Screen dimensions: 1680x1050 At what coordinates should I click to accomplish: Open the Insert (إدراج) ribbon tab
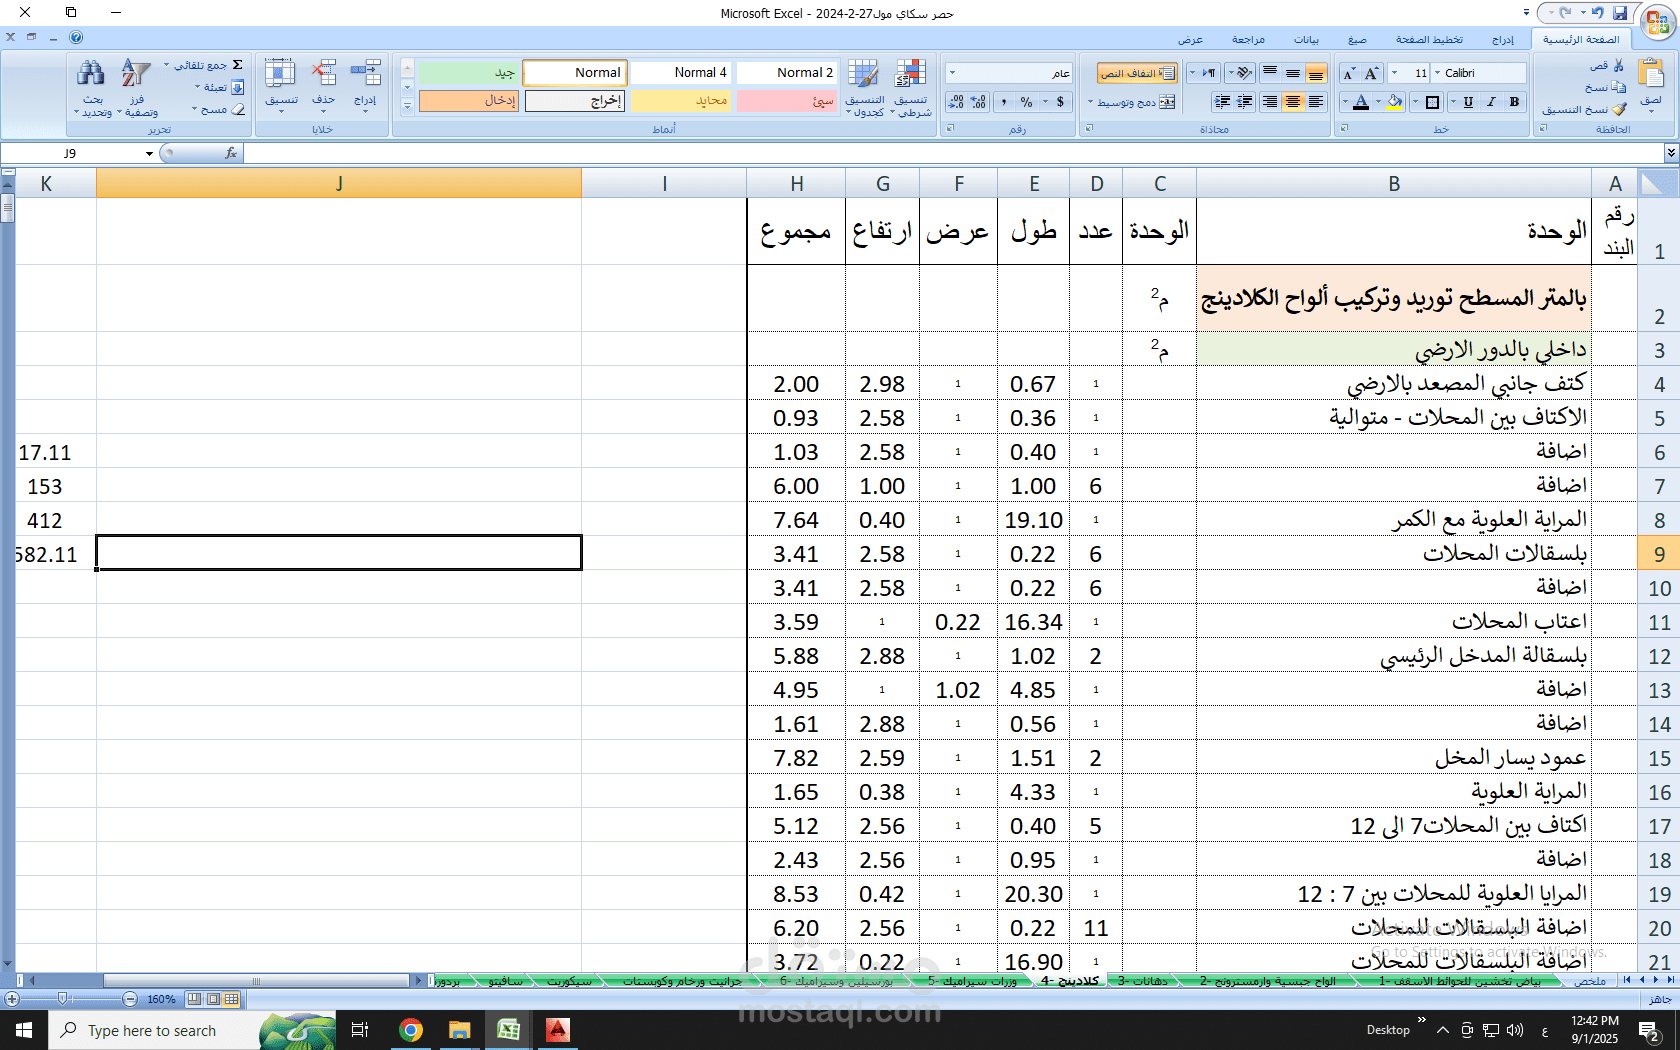pyautogui.click(x=1503, y=40)
